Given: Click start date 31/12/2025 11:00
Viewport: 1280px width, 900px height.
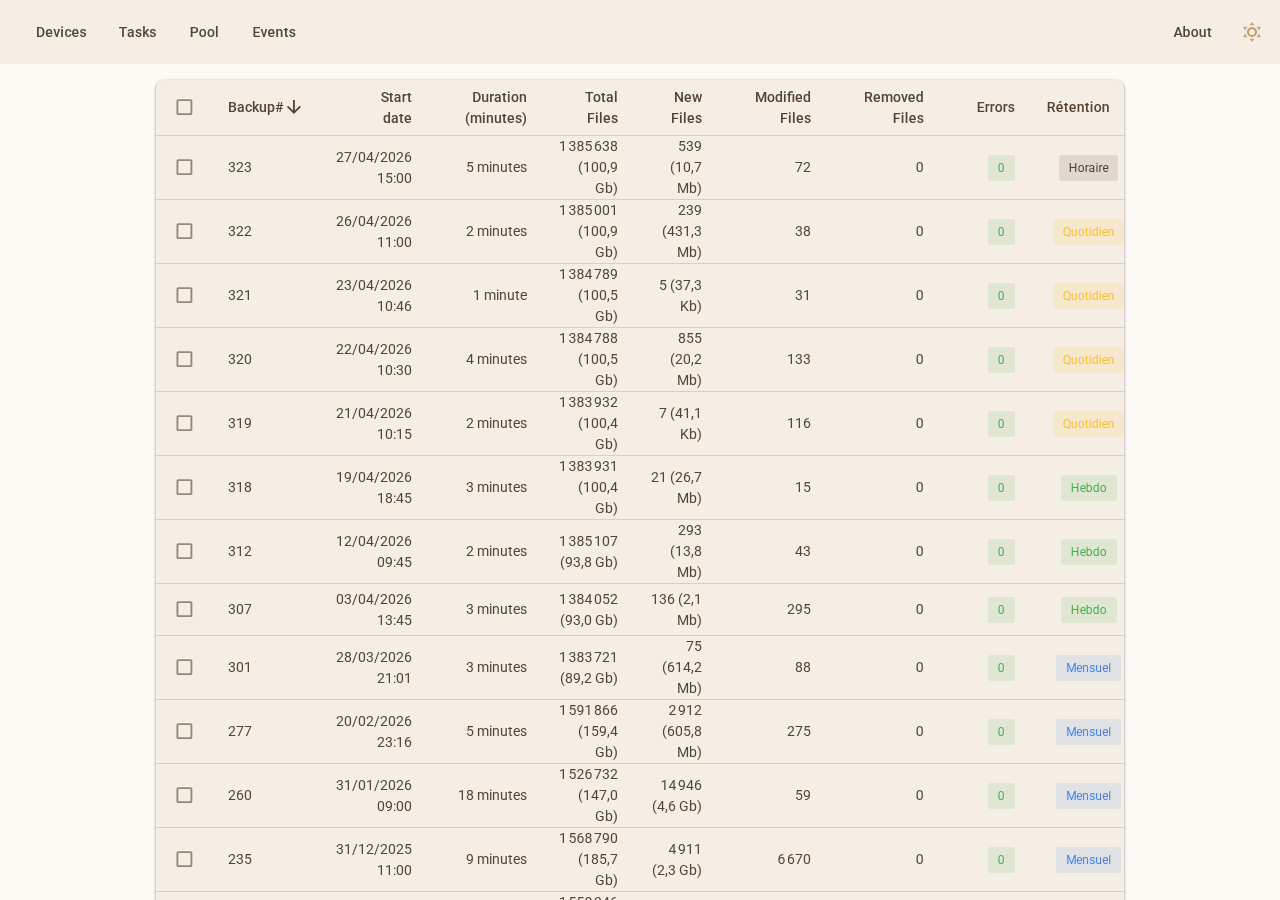Looking at the screenshot, I should click(x=374, y=859).
